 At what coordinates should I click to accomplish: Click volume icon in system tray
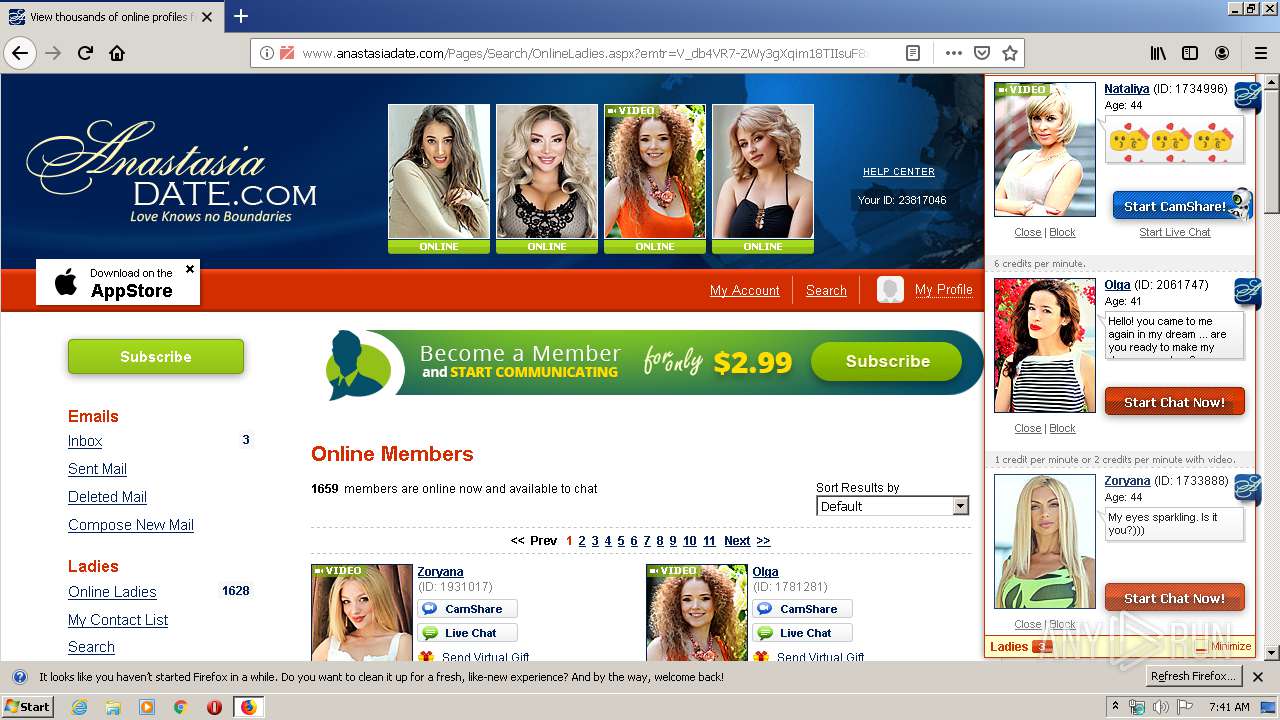[1161, 707]
